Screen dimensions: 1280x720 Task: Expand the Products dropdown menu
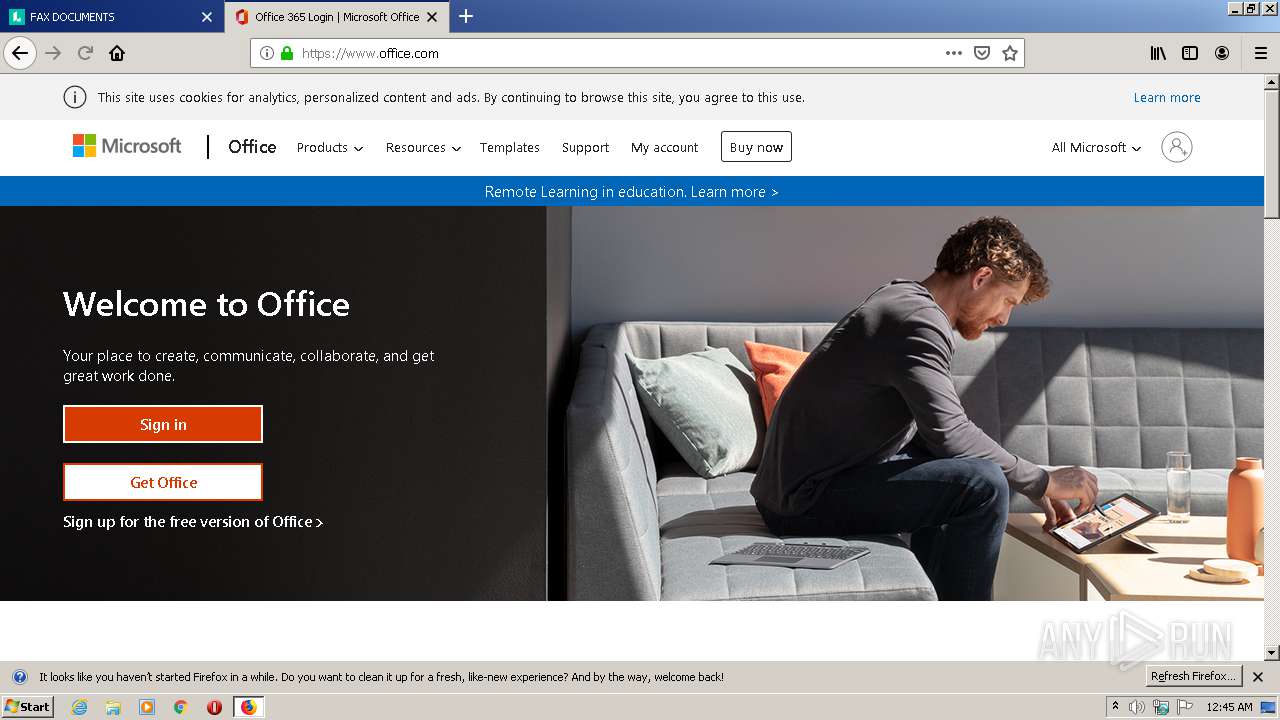pos(330,147)
